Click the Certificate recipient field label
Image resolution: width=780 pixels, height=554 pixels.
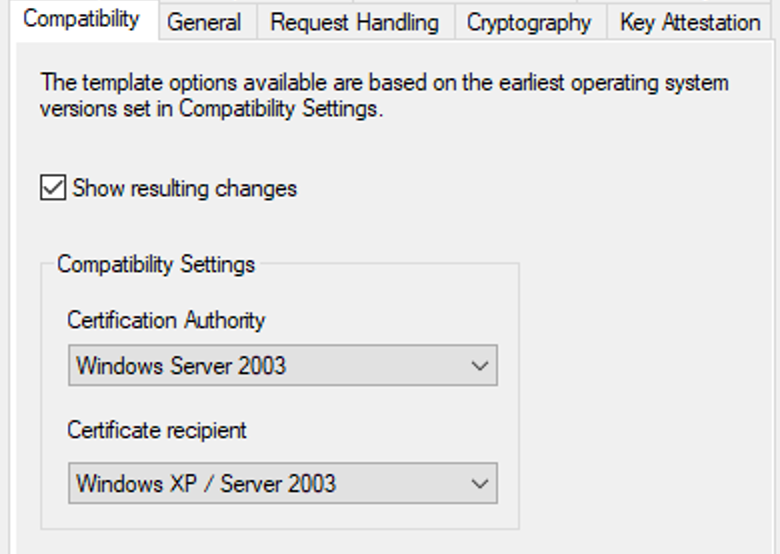point(157,431)
